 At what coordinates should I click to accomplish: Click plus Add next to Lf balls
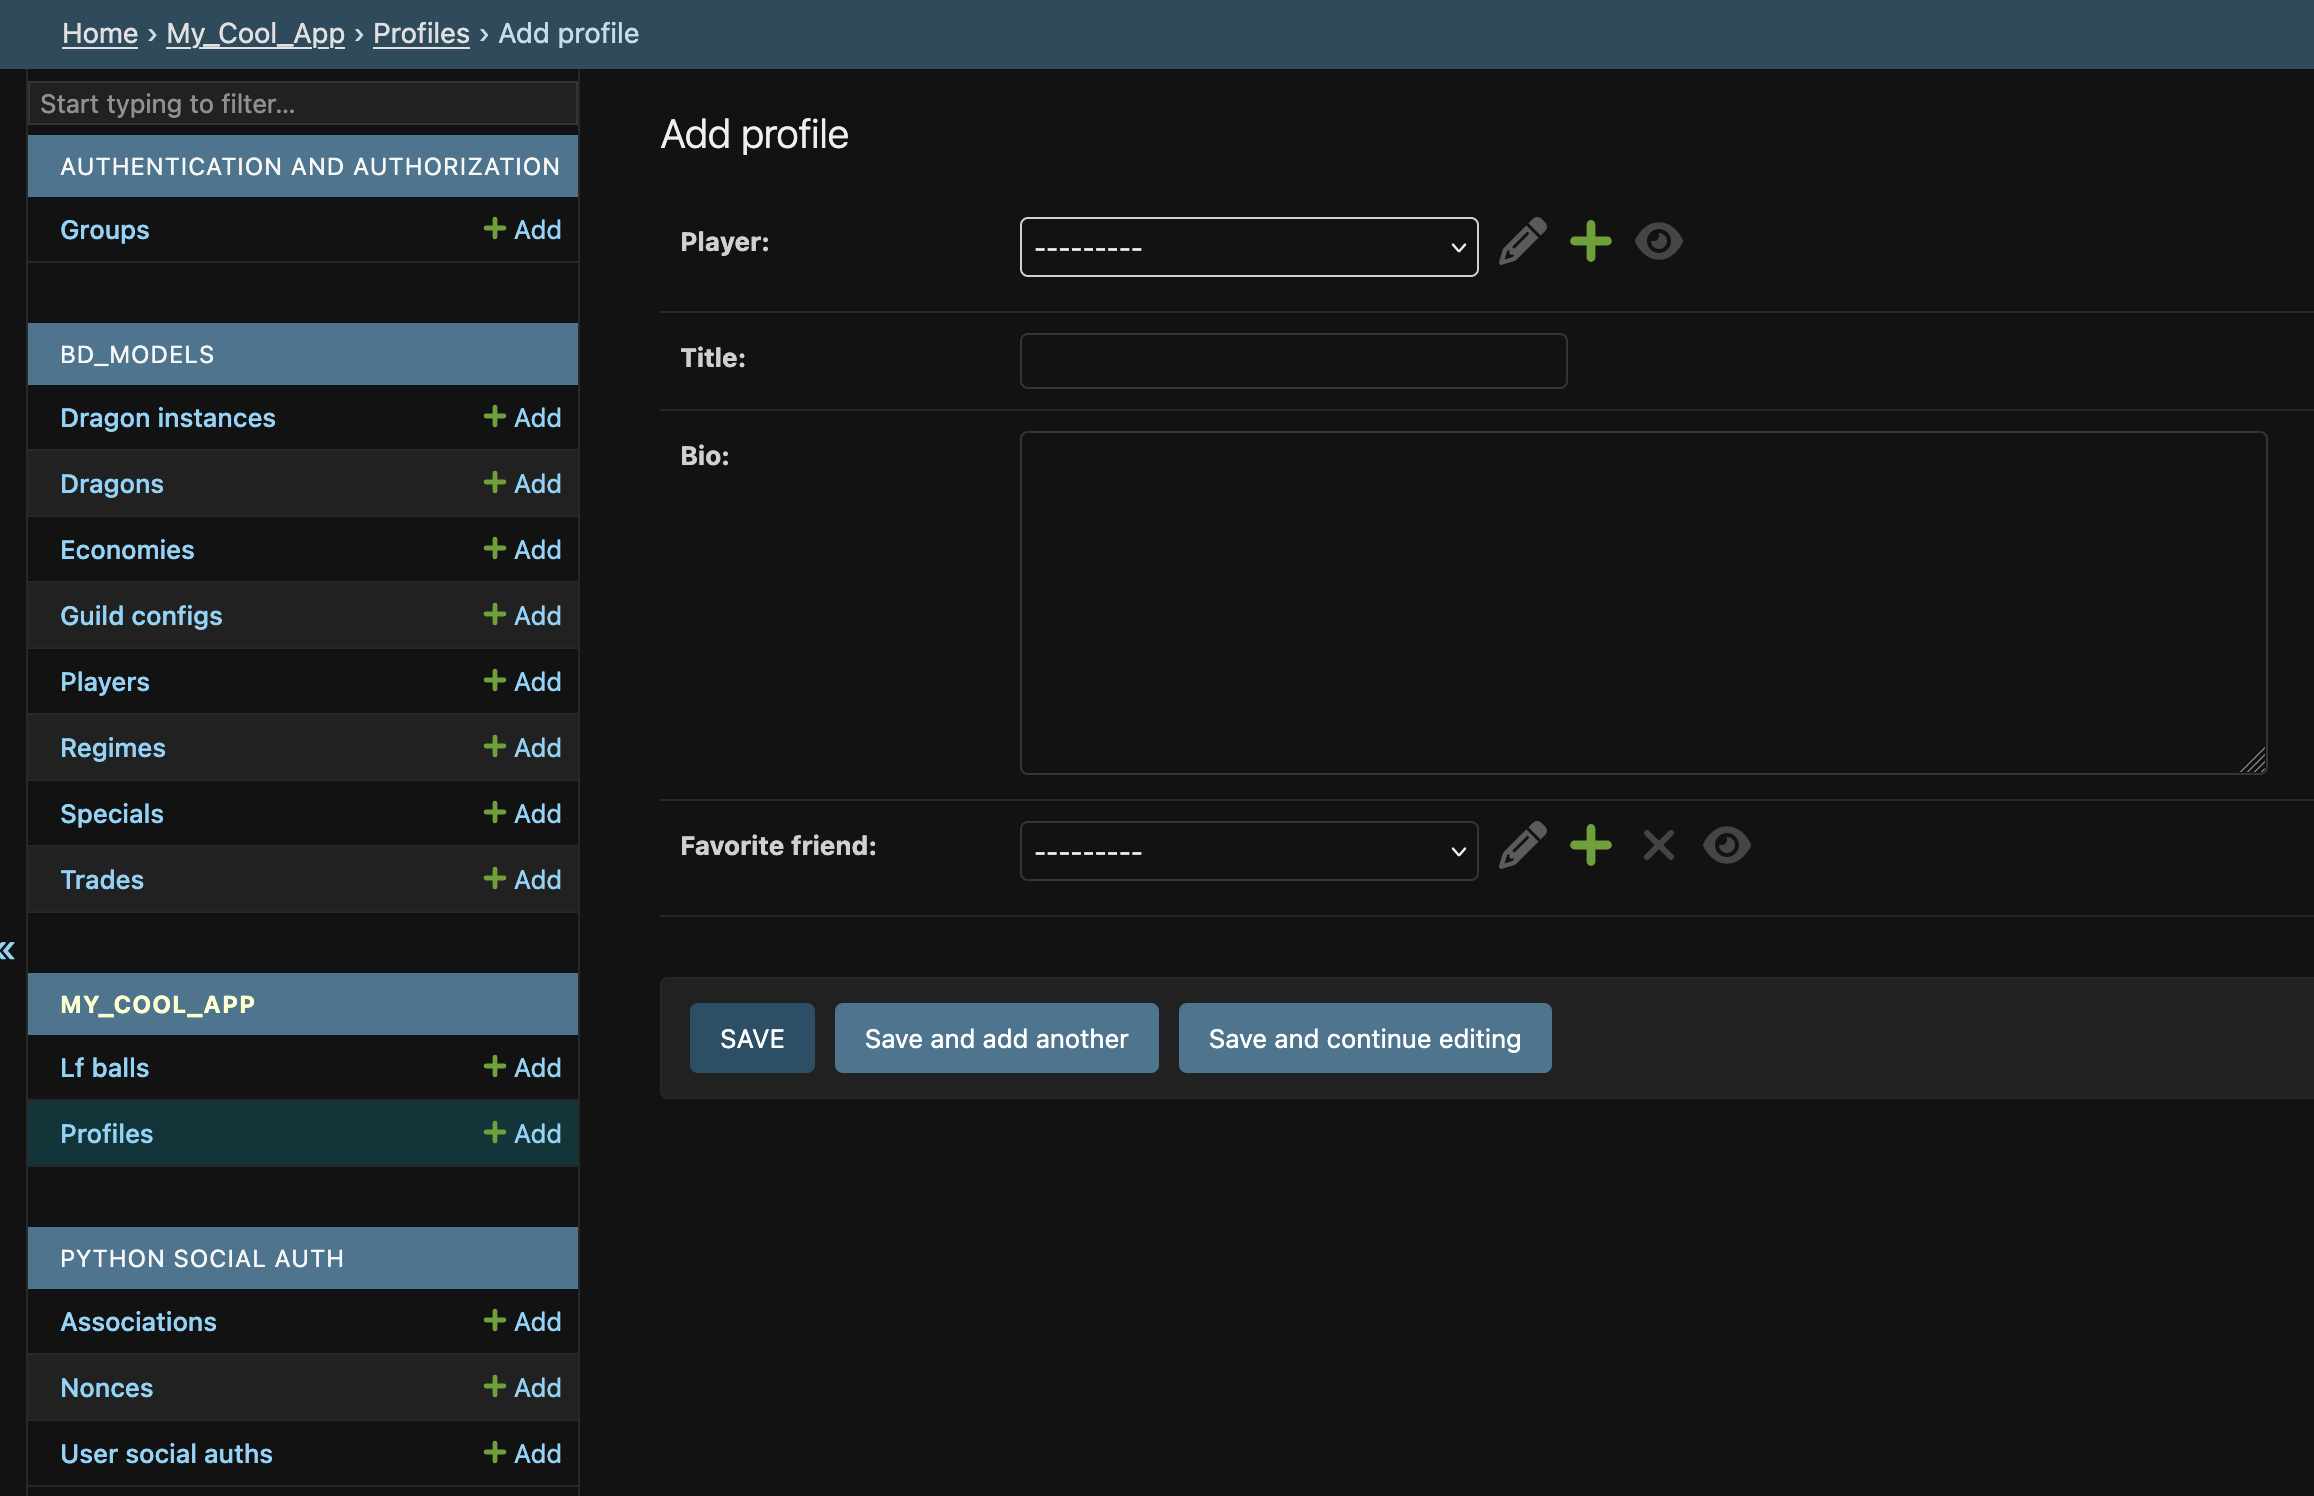(x=522, y=1068)
